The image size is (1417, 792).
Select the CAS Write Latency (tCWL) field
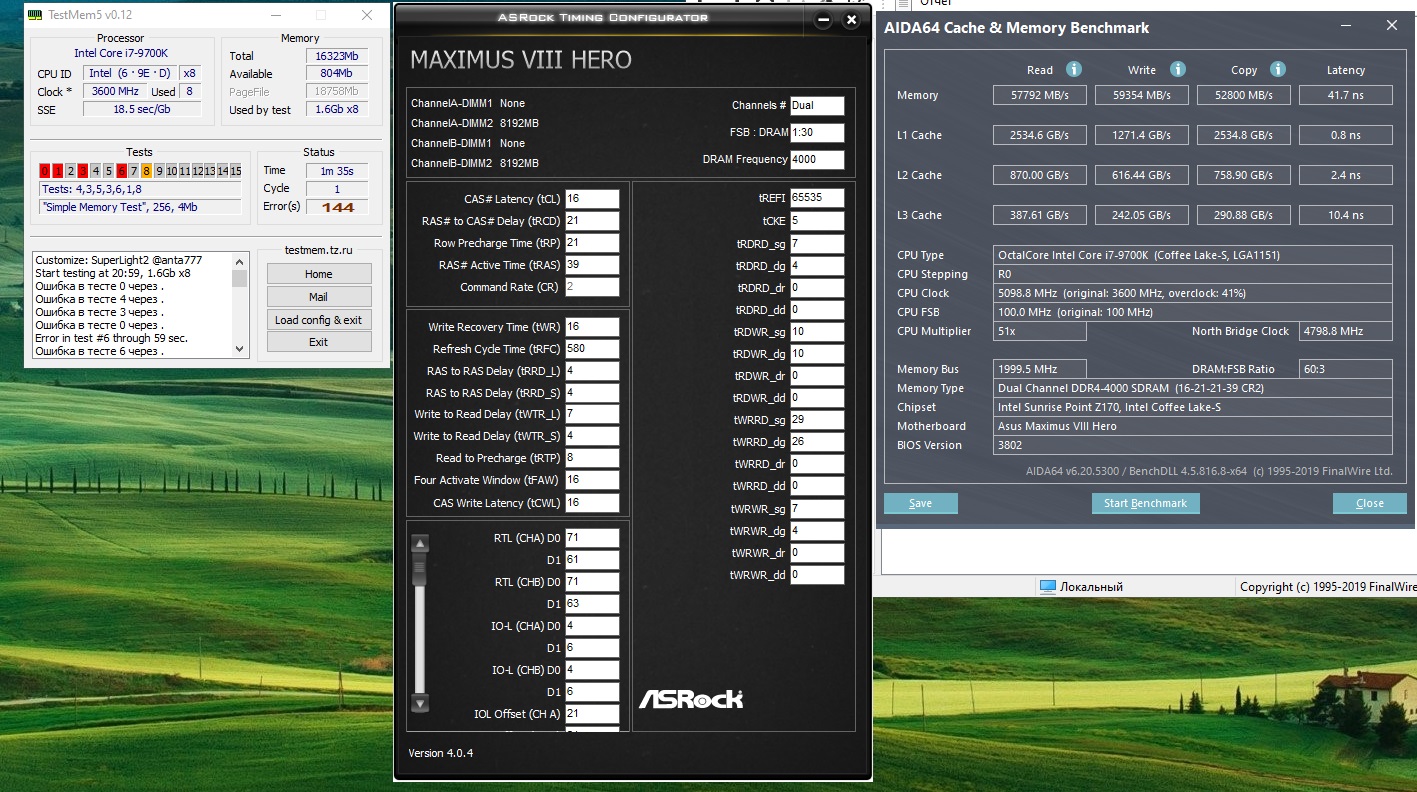coord(592,503)
